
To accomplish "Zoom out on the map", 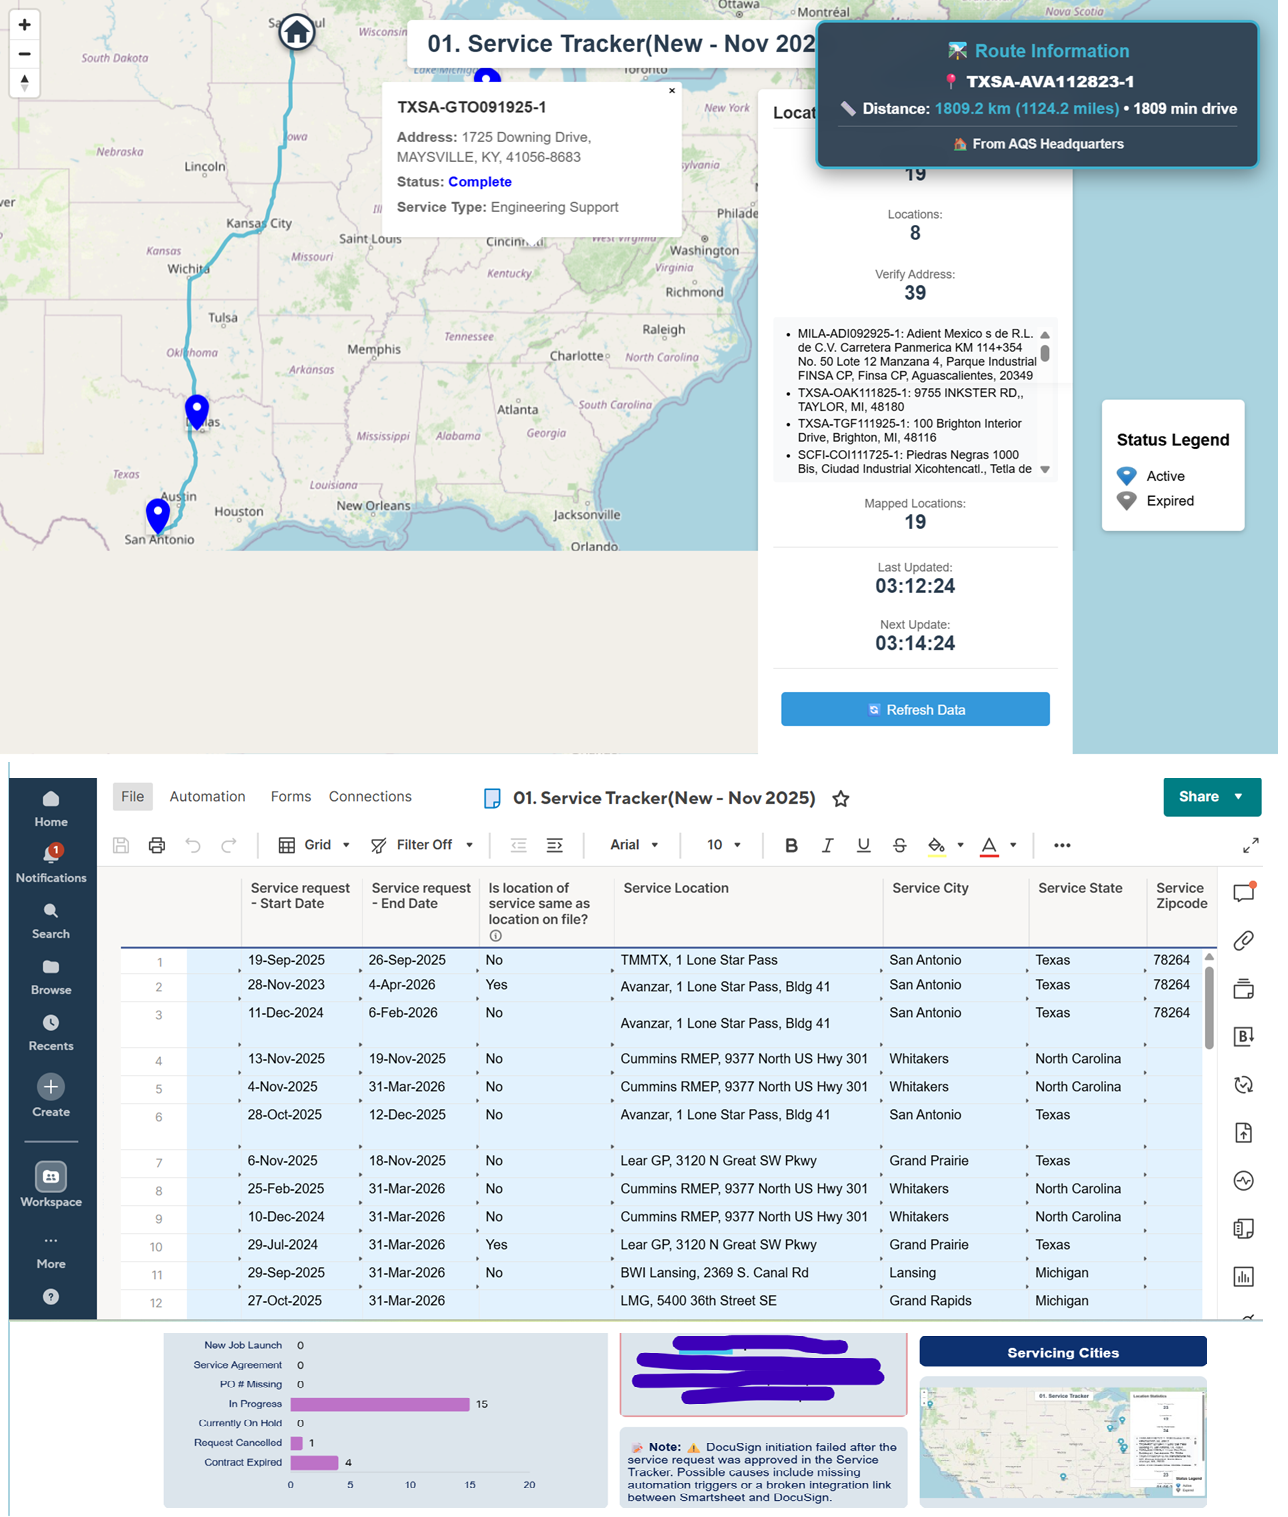I will pos(24,54).
